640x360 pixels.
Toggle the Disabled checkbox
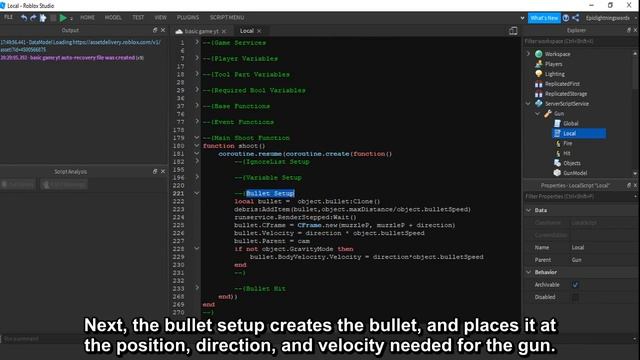coord(575,297)
